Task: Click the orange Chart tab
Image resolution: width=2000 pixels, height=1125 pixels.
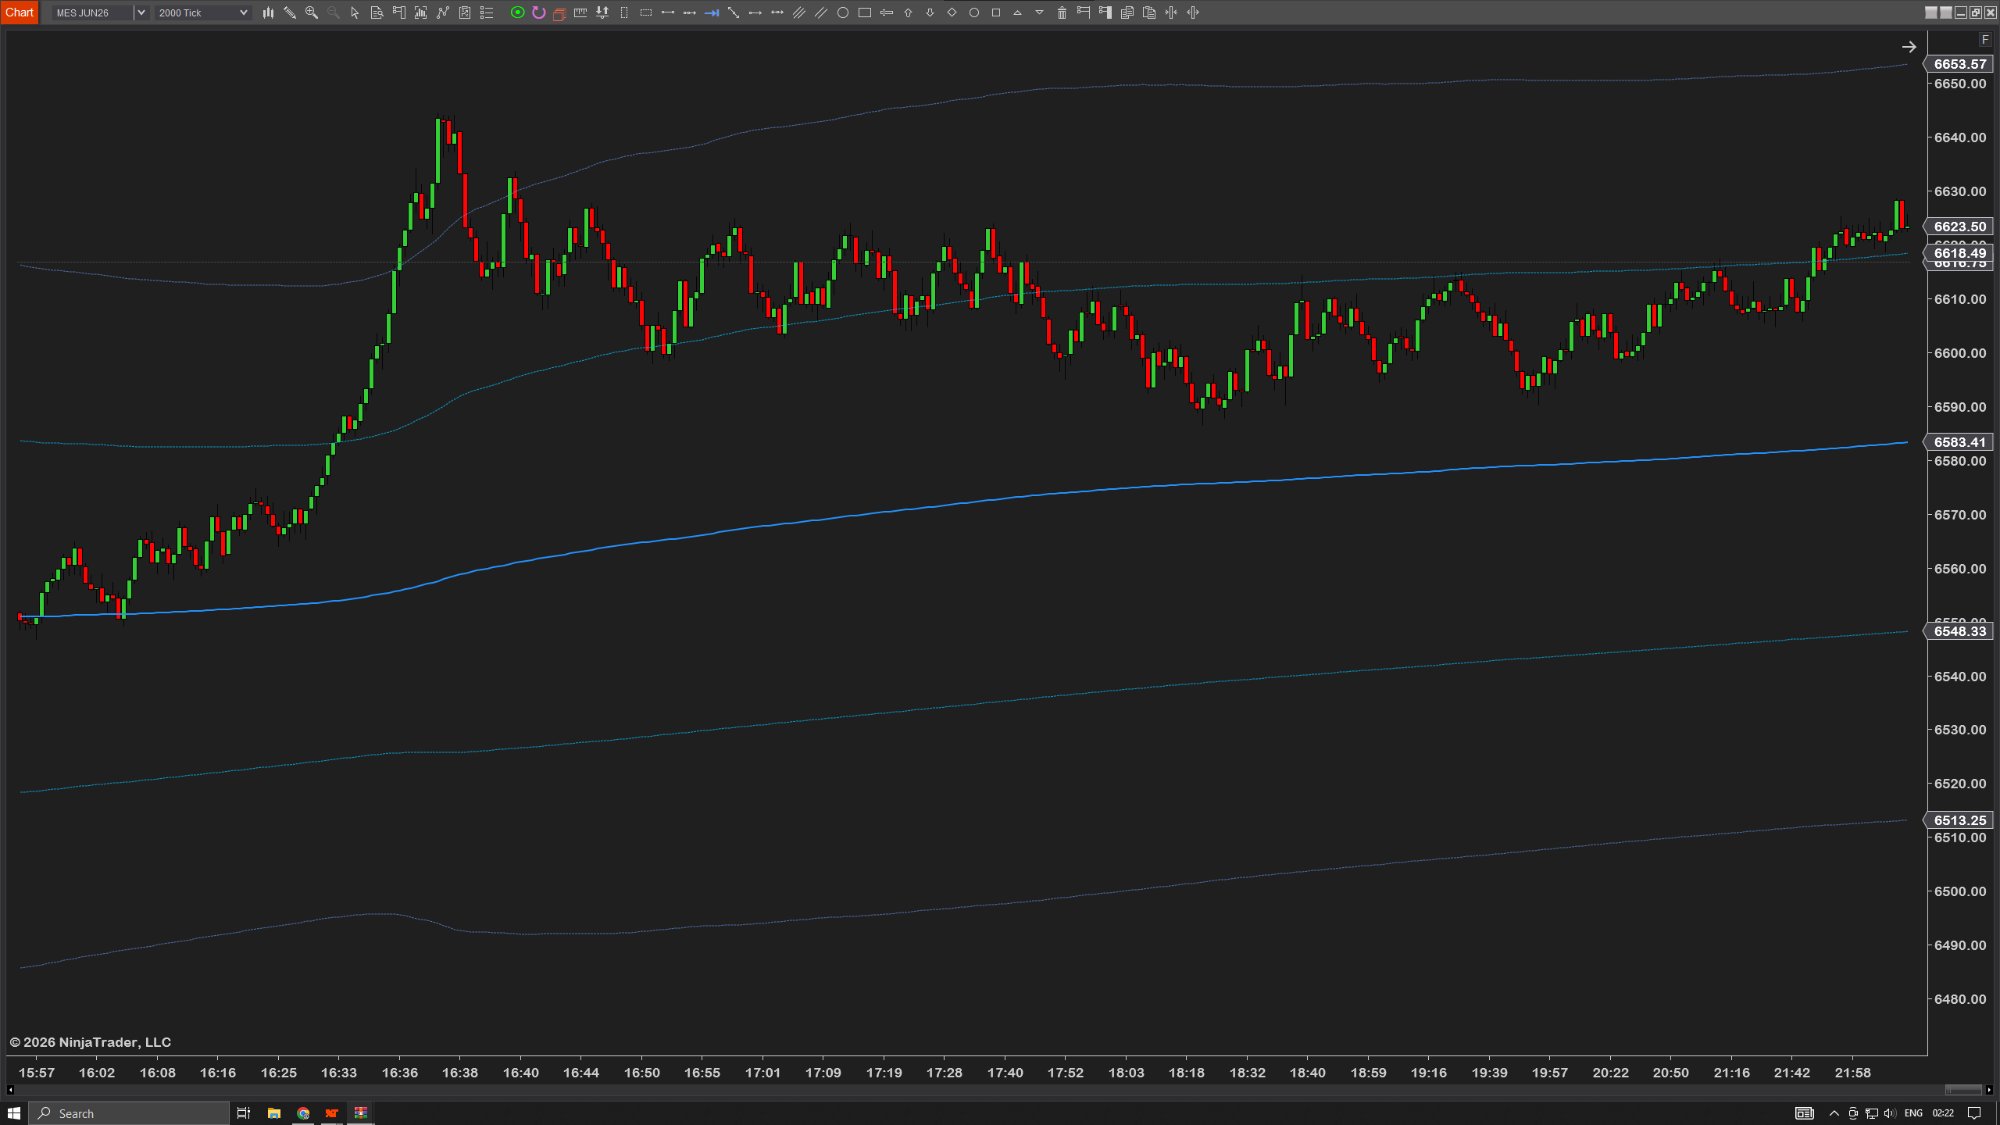Action: coord(19,12)
